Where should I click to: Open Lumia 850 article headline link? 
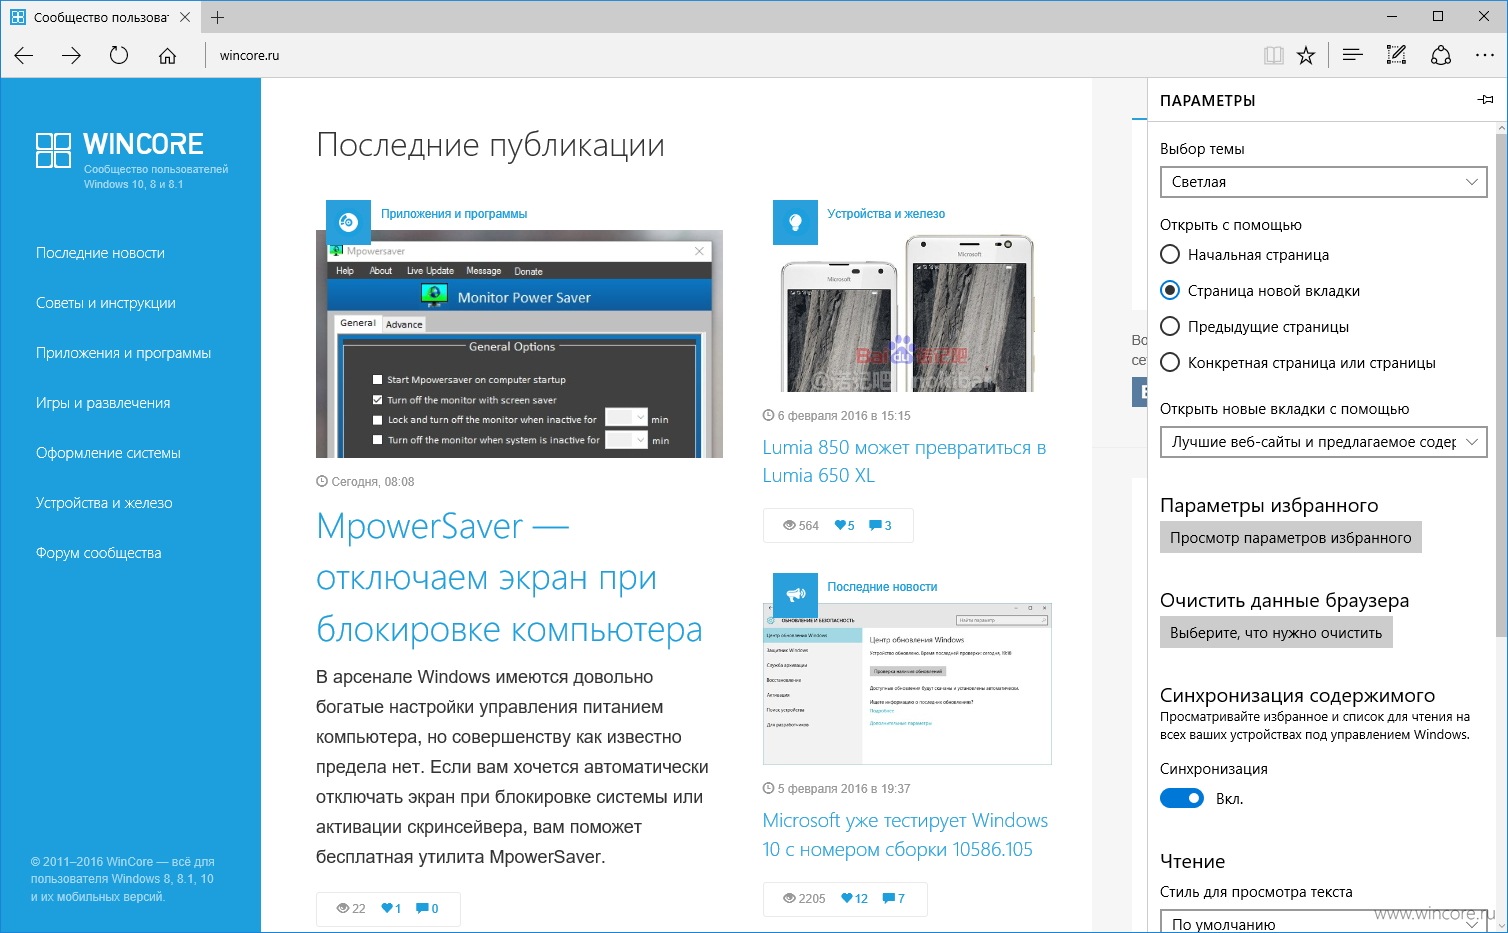pos(904,462)
